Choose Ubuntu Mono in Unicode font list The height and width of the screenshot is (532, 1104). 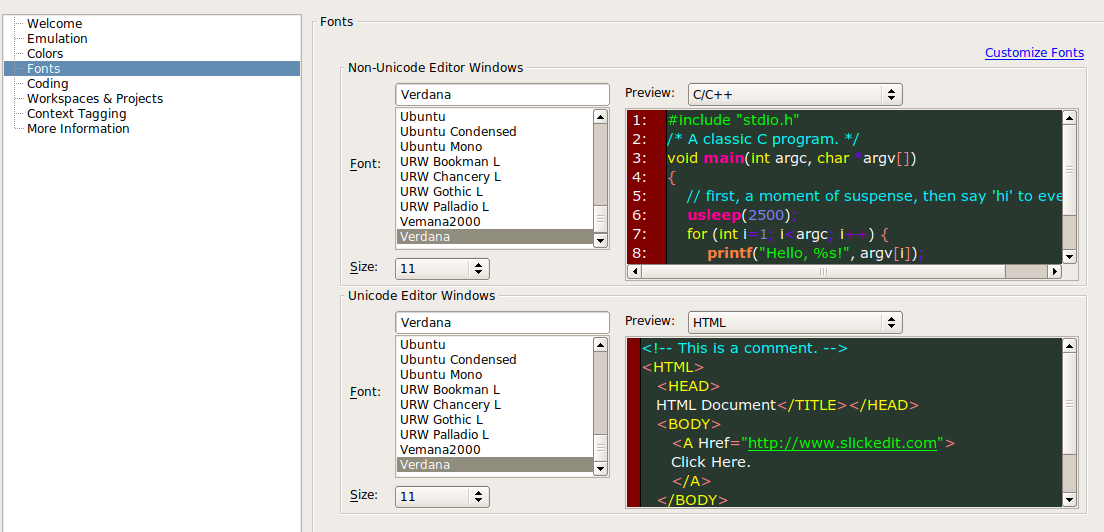coord(495,374)
